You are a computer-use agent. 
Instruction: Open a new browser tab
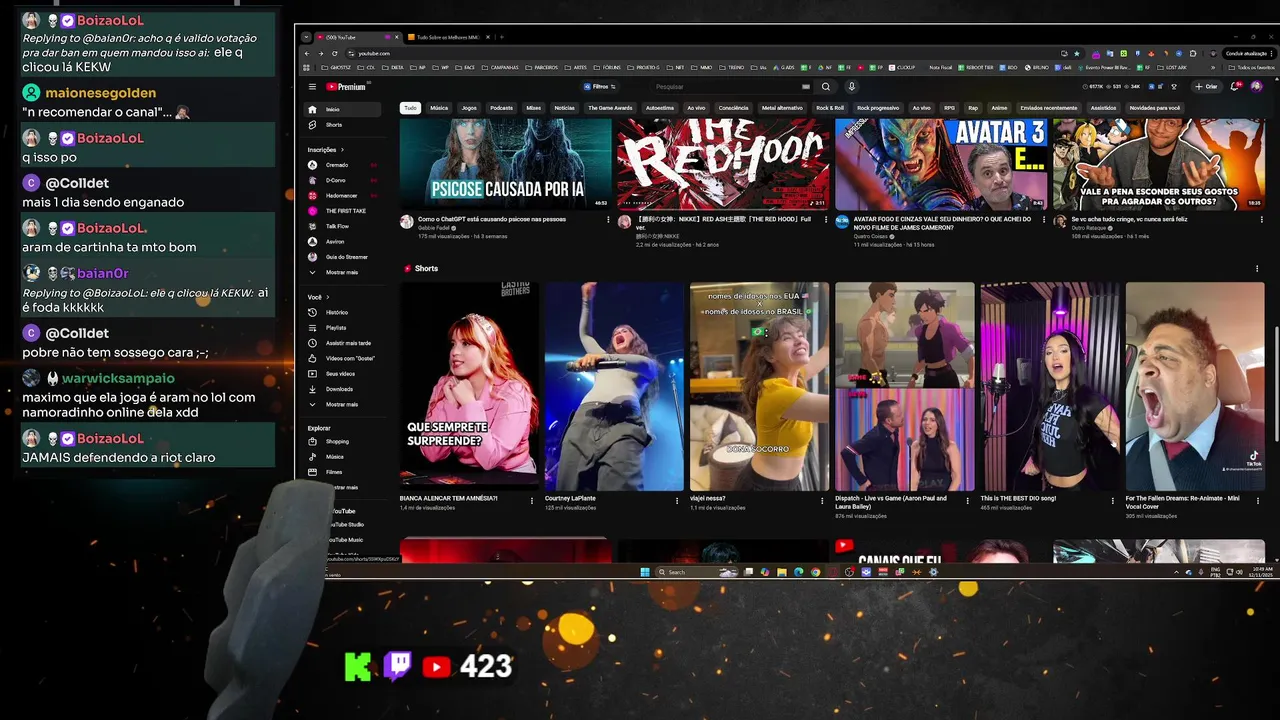pos(502,37)
